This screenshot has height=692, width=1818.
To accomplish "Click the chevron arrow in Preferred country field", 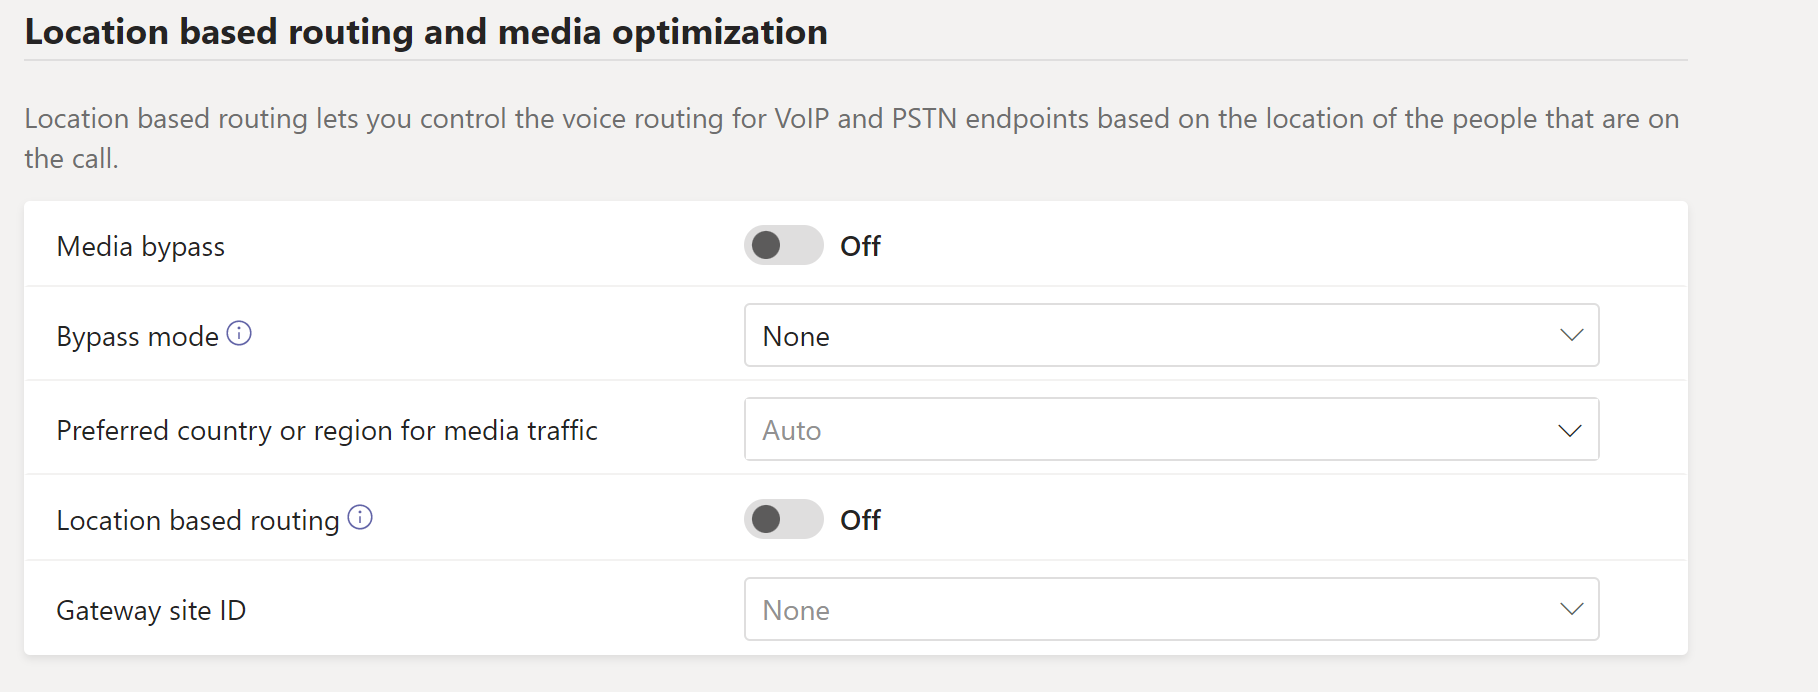I will click(x=1571, y=430).
